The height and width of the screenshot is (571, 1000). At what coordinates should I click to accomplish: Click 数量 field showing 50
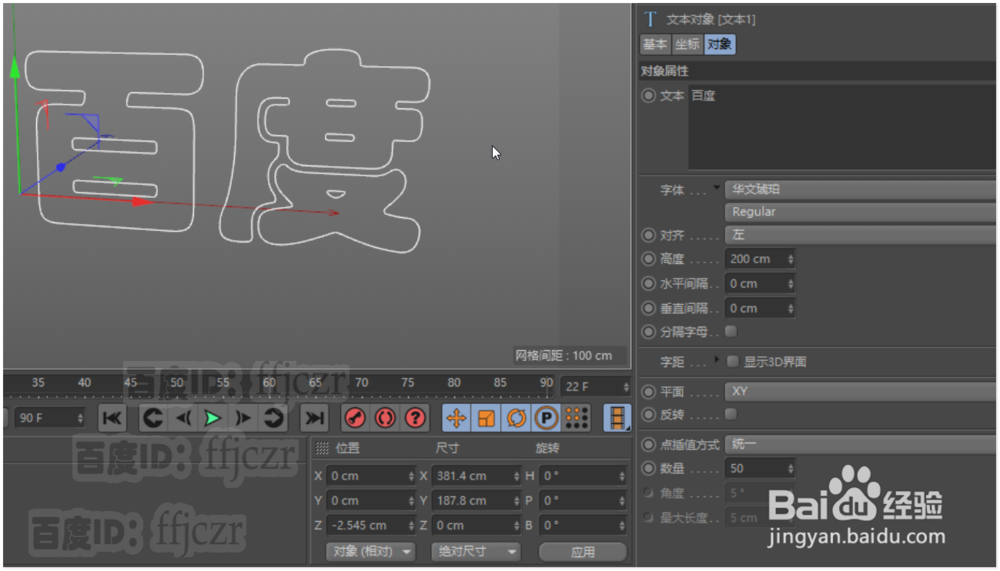(755, 468)
